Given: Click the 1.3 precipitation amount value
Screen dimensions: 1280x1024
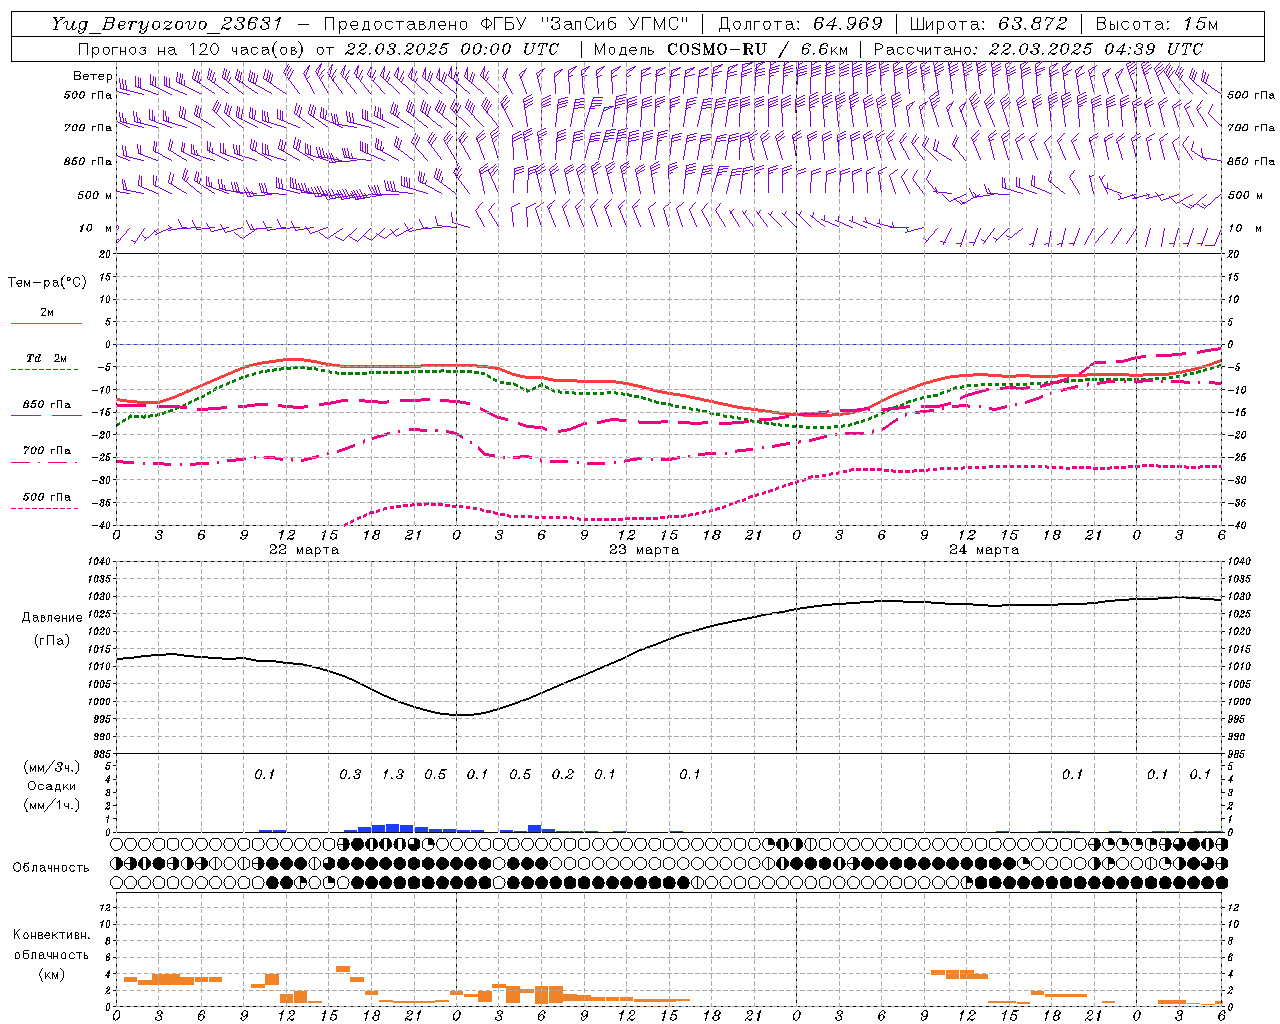Looking at the screenshot, I should pyautogui.click(x=393, y=775).
